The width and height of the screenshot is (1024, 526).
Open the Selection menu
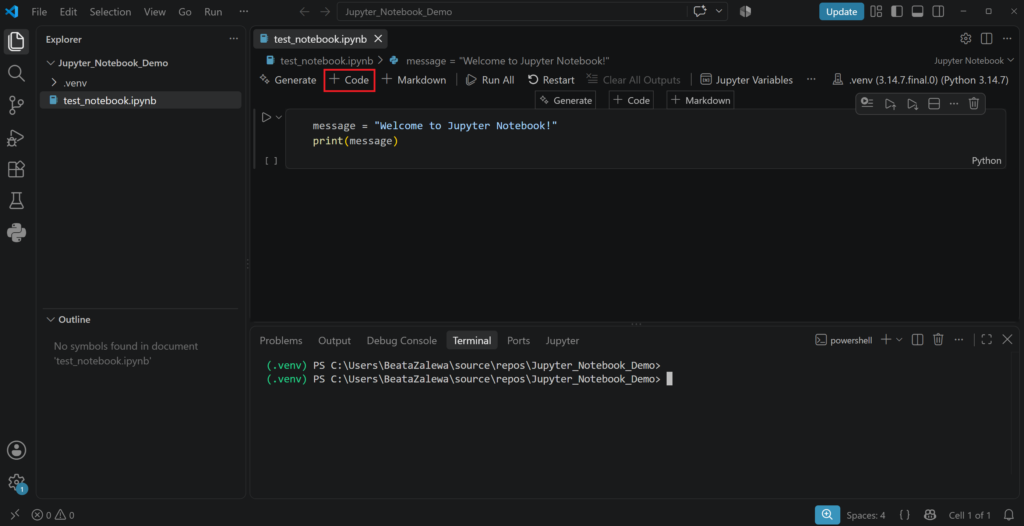pos(110,12)
